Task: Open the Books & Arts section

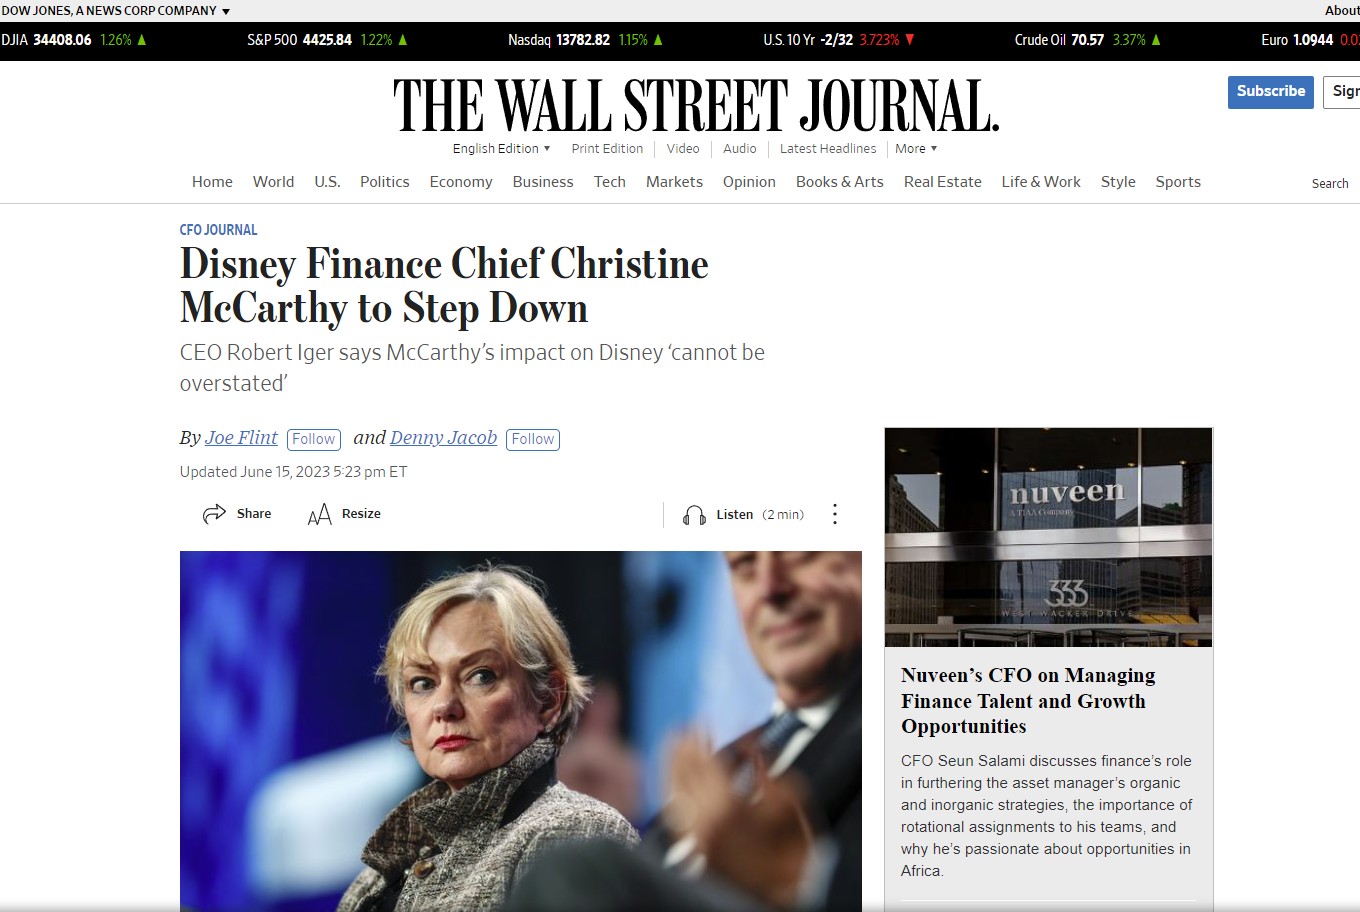Action: coord(840,182)
